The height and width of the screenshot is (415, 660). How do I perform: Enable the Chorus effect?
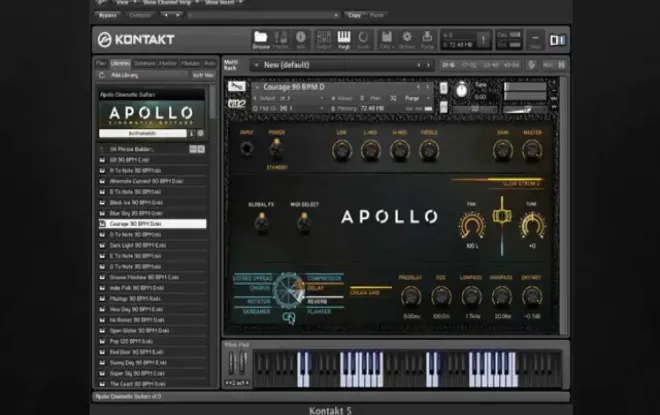(x=260, y=289)
